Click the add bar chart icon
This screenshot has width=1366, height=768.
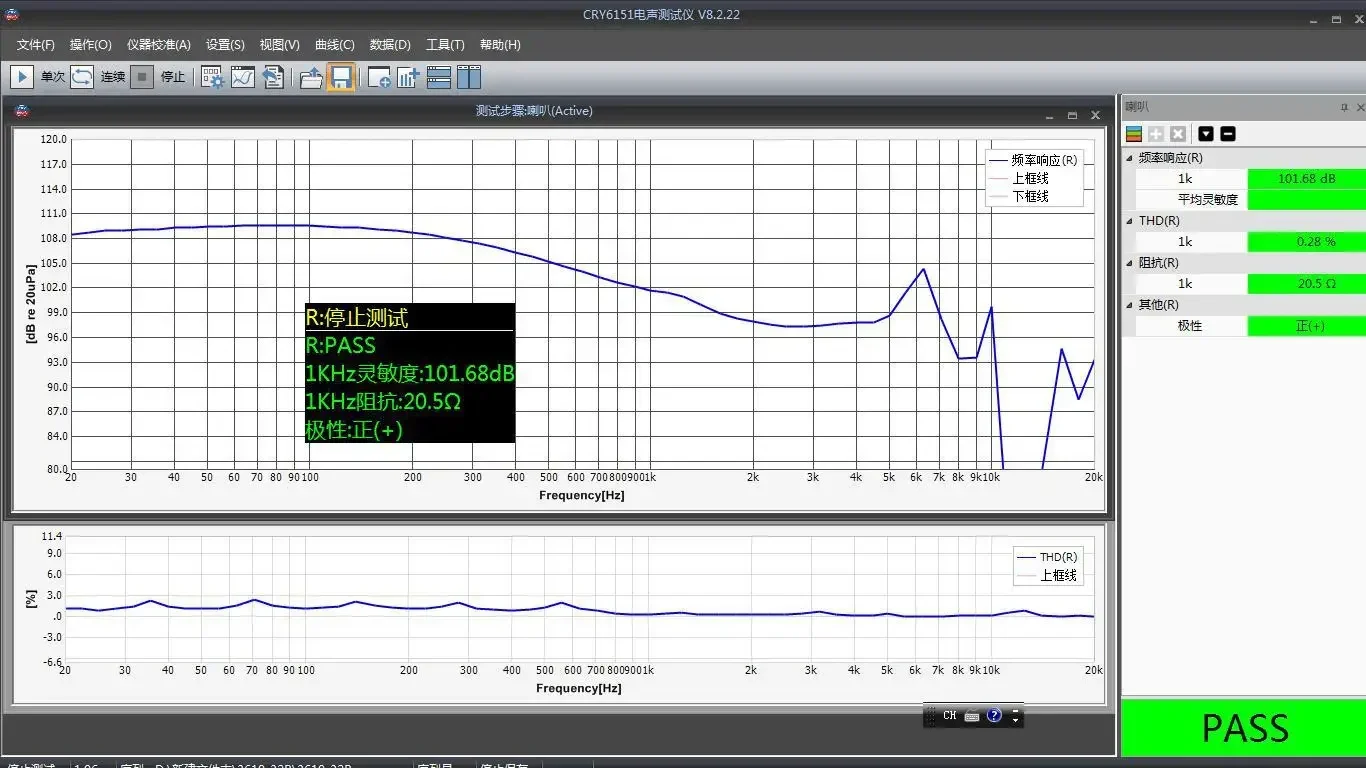pyautogui.click(x=408, y=77)
